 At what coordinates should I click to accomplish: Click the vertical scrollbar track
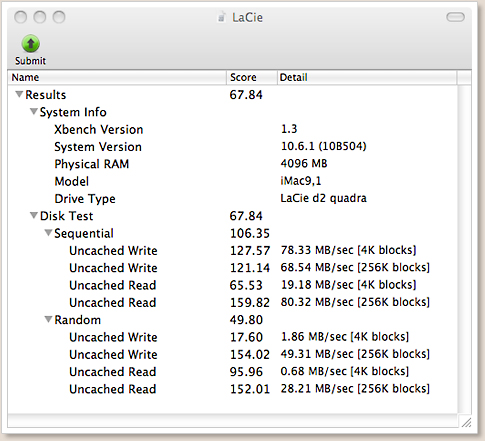(x=465, y=249)
